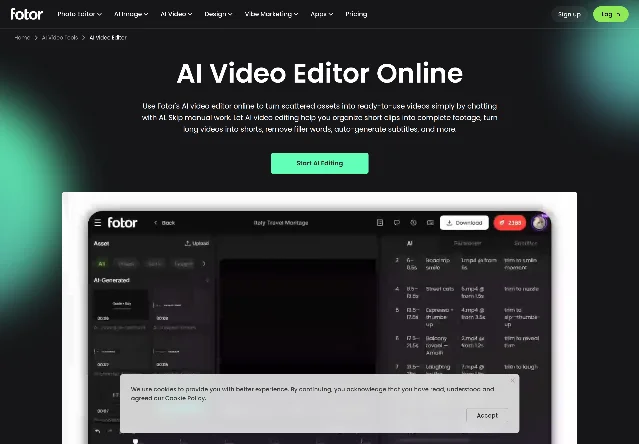Click the trim to nuzzle cell
Image resolution: width=639 pixels, height=444 pixels.
tap(521, 289)
